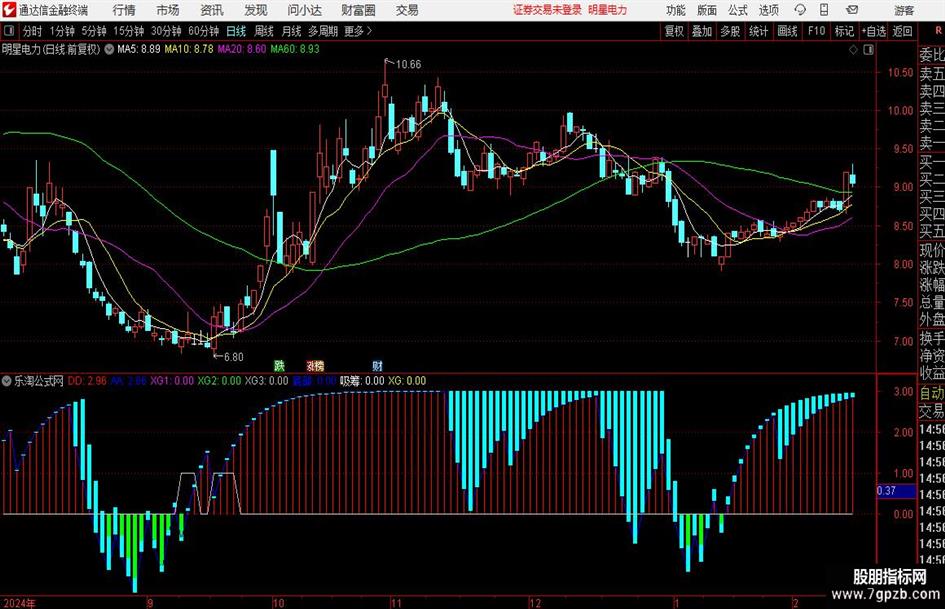Click the 涨榜 marker on the chart
The height and width of the screenshot is (609, 945).
(315, 365)
